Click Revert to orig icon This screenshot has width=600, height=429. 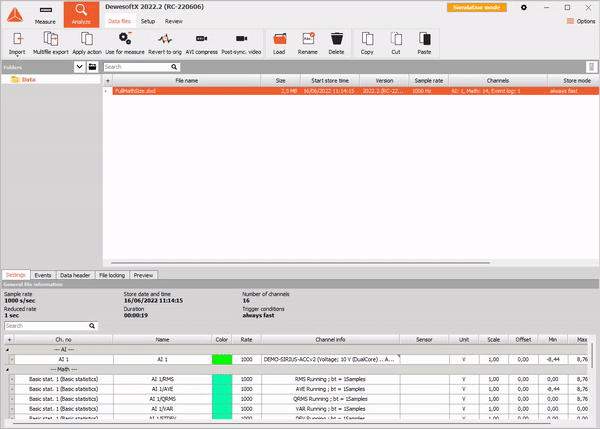point(165,44)
